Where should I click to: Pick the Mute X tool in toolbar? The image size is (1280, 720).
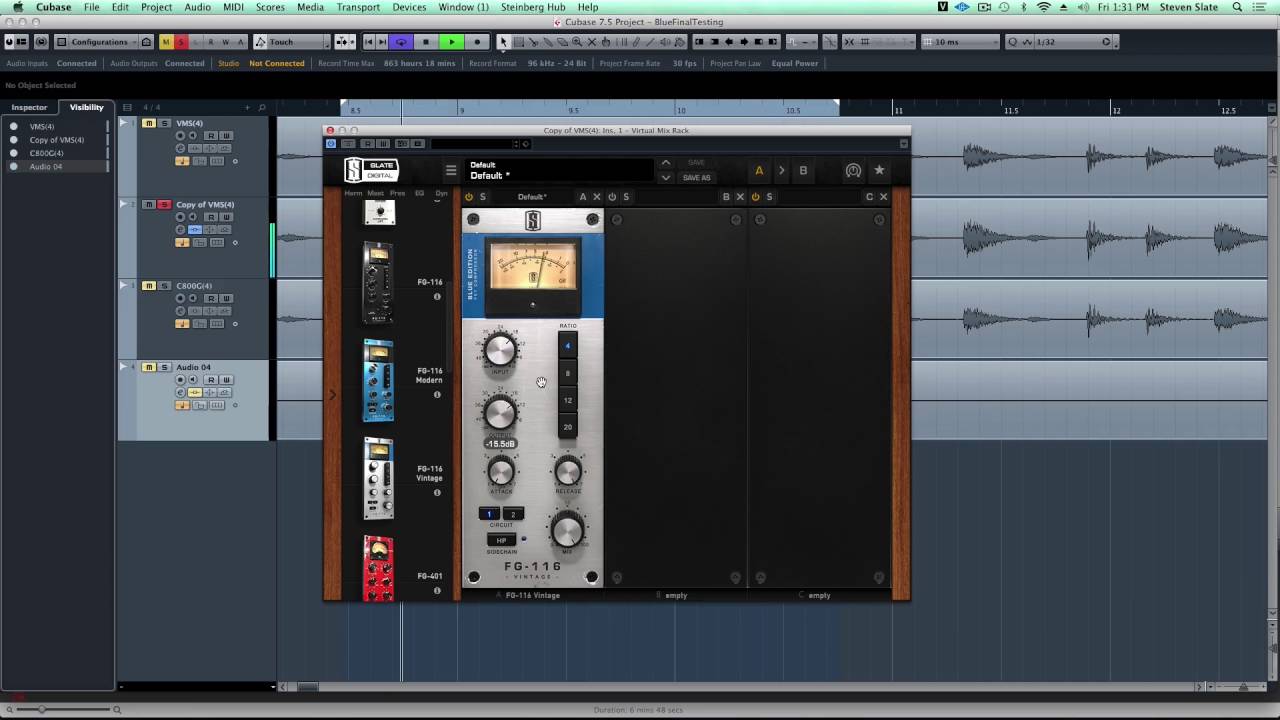click(x=591, y=42)
